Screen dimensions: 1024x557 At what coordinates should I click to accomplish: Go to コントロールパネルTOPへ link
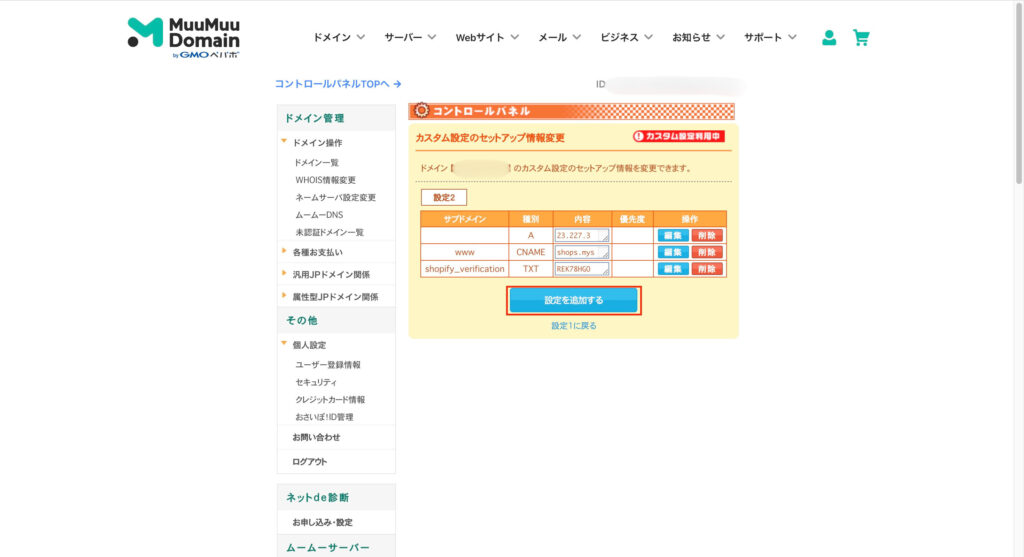point(337,84)
